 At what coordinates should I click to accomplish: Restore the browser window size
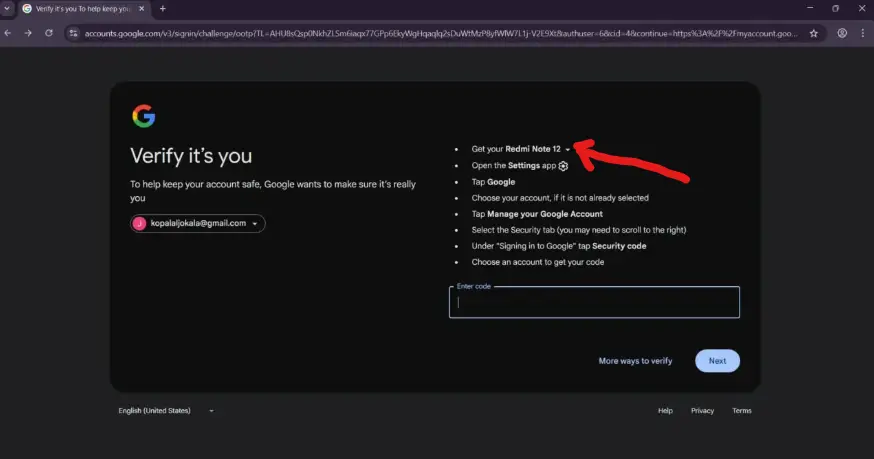[836, 8]
